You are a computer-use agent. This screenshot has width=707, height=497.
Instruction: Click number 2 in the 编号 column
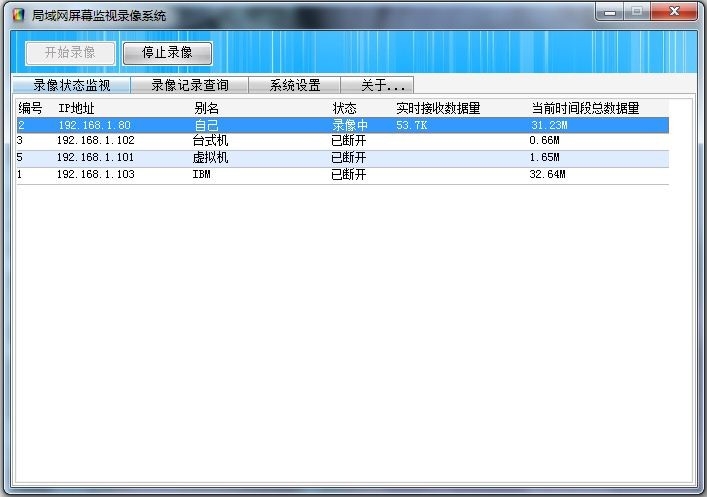point(21,125)
